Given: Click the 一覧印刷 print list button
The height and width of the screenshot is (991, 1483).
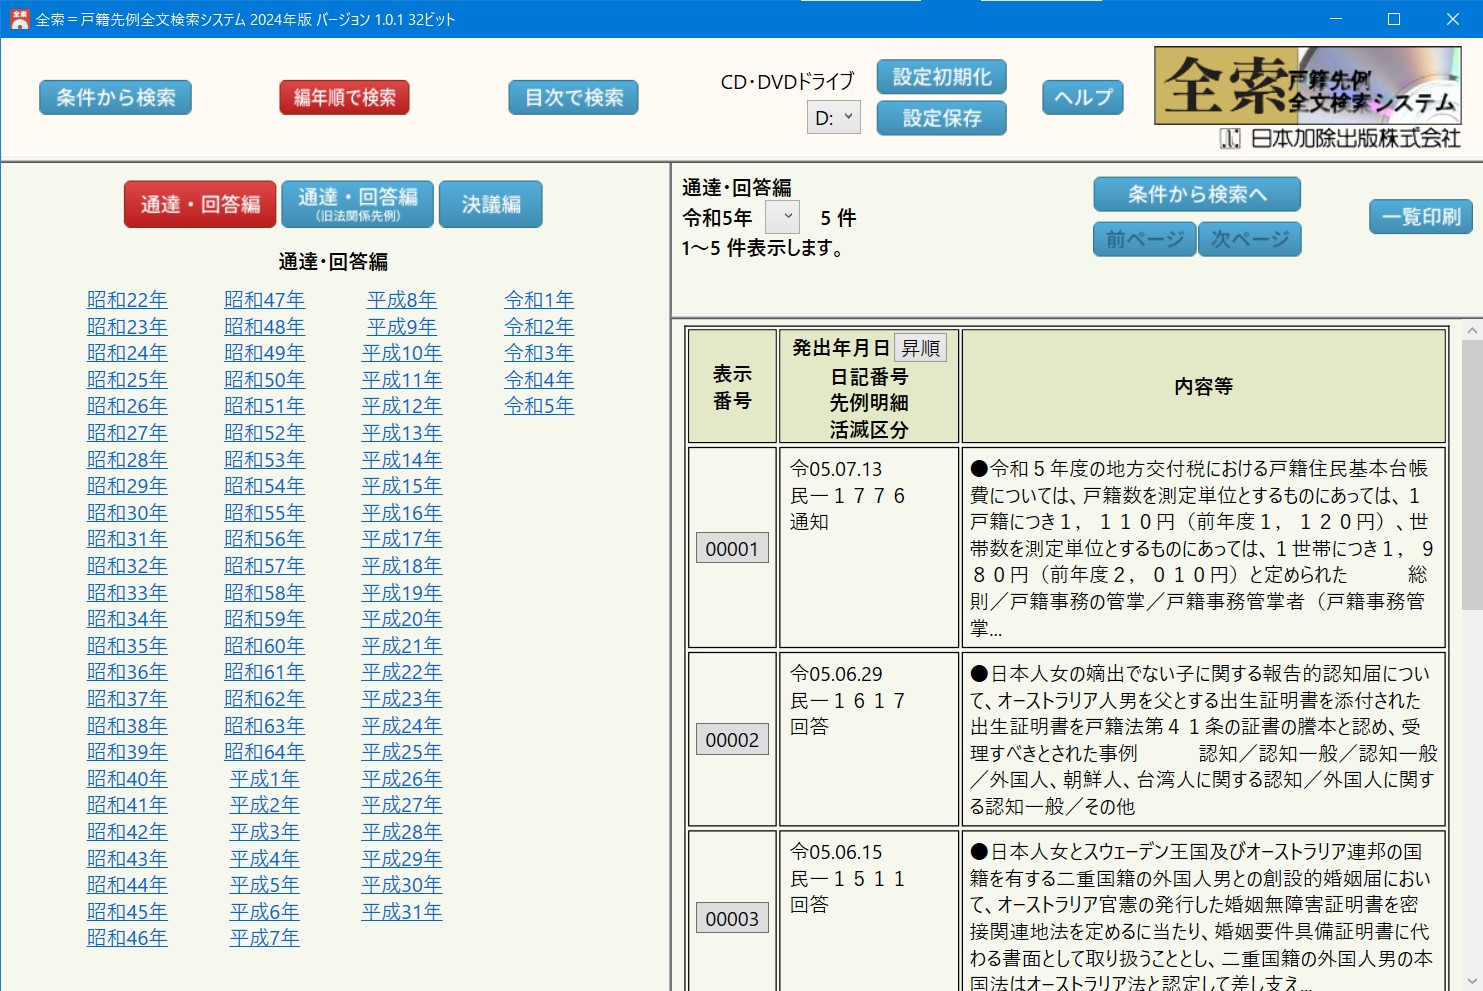Looking at the screenshot, I should (x=1420, y=217).
